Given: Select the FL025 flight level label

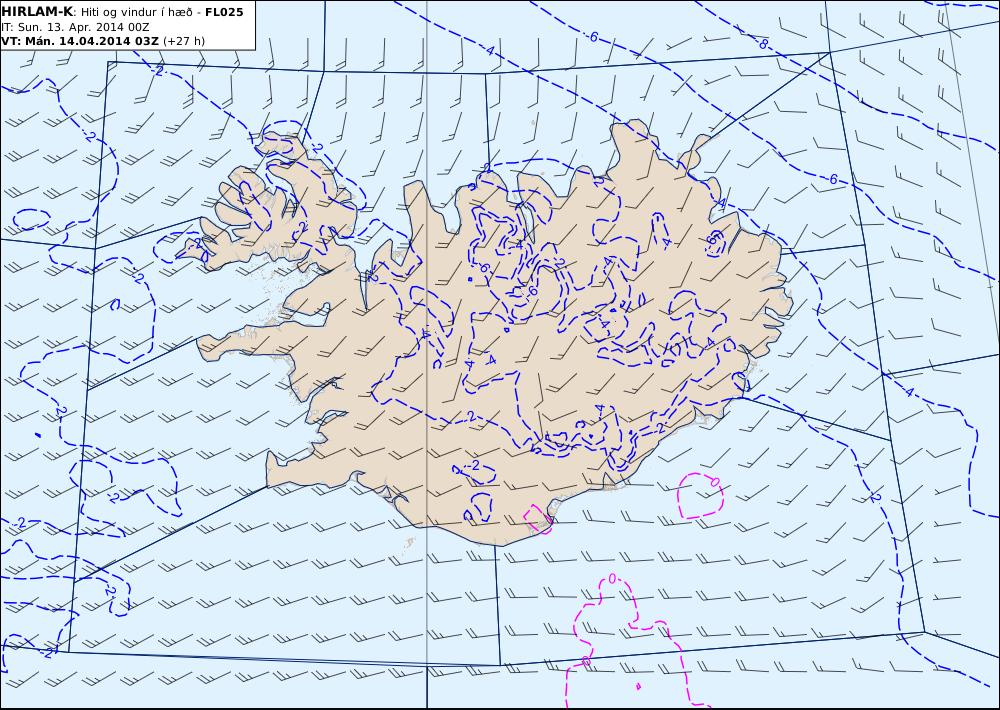Looking at the screenshot, I should [x=224, y=12].
